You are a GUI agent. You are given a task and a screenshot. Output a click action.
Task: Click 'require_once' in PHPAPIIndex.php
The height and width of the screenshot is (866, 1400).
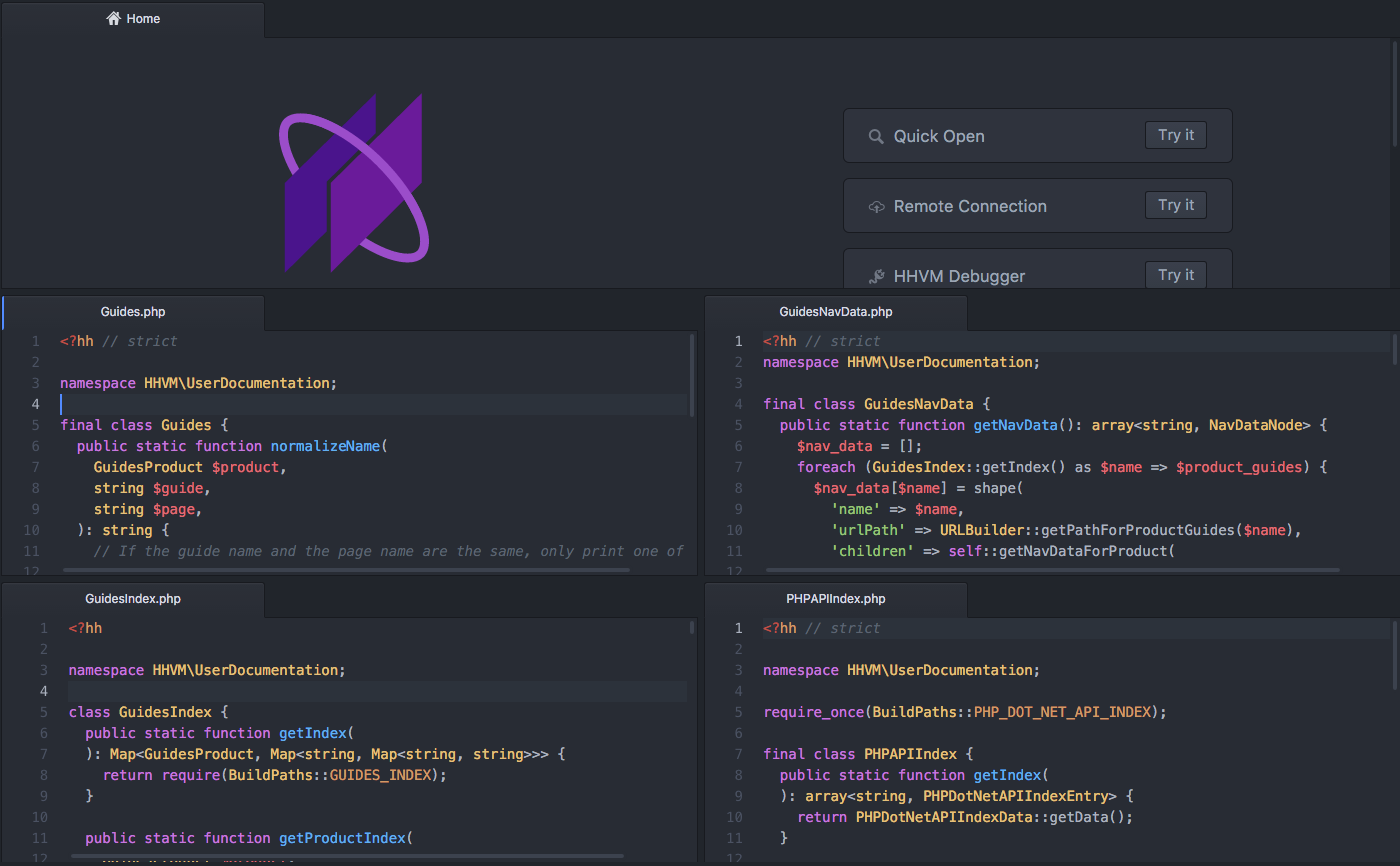point(814,712)
